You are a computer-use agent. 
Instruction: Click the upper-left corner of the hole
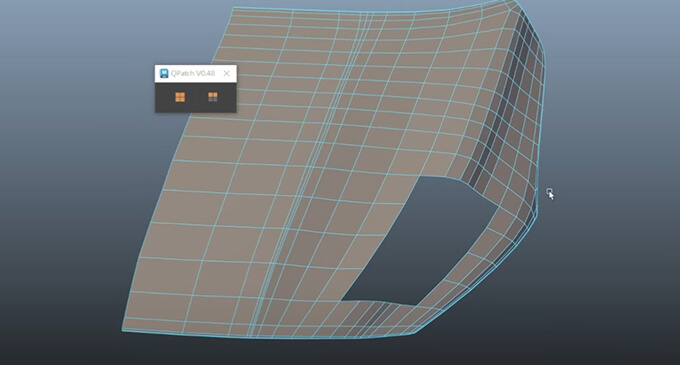coord(420,176)
